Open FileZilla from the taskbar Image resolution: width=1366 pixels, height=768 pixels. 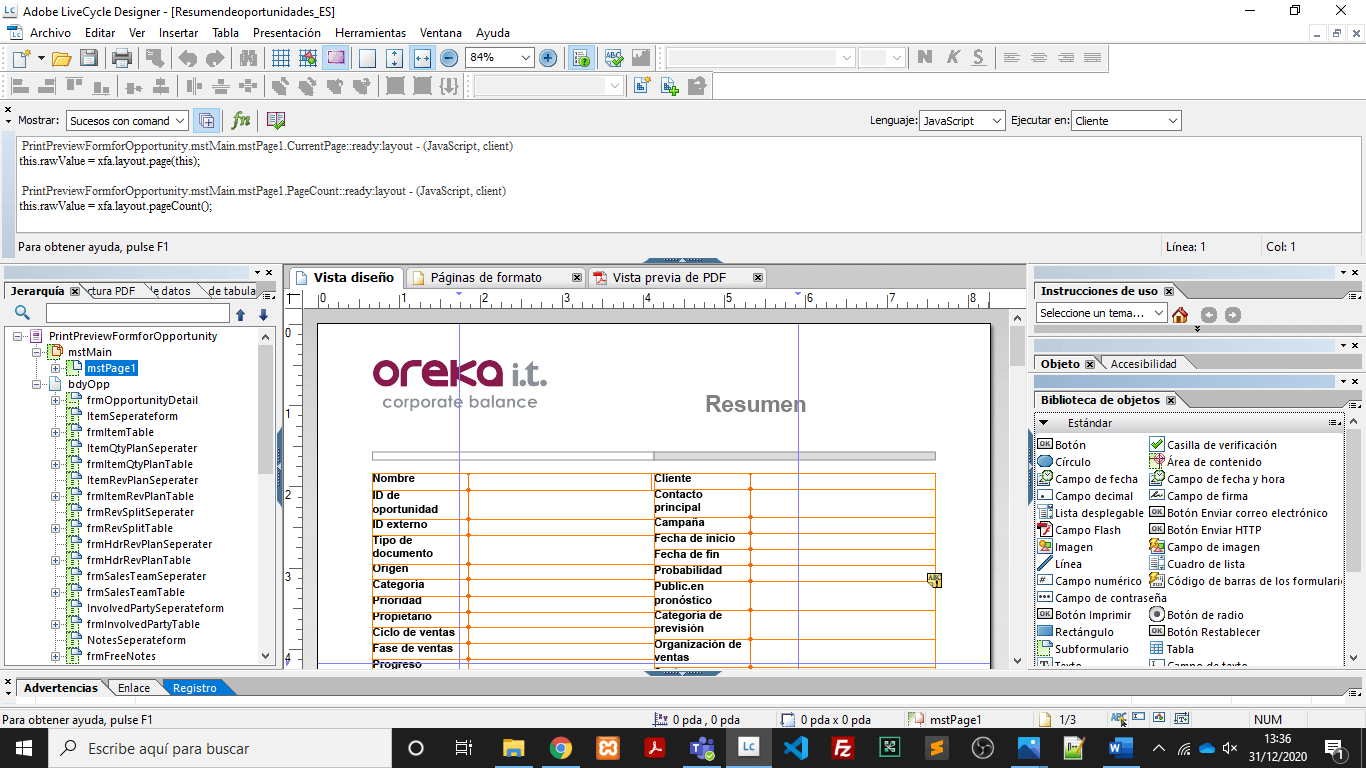(x=842, y=748)
